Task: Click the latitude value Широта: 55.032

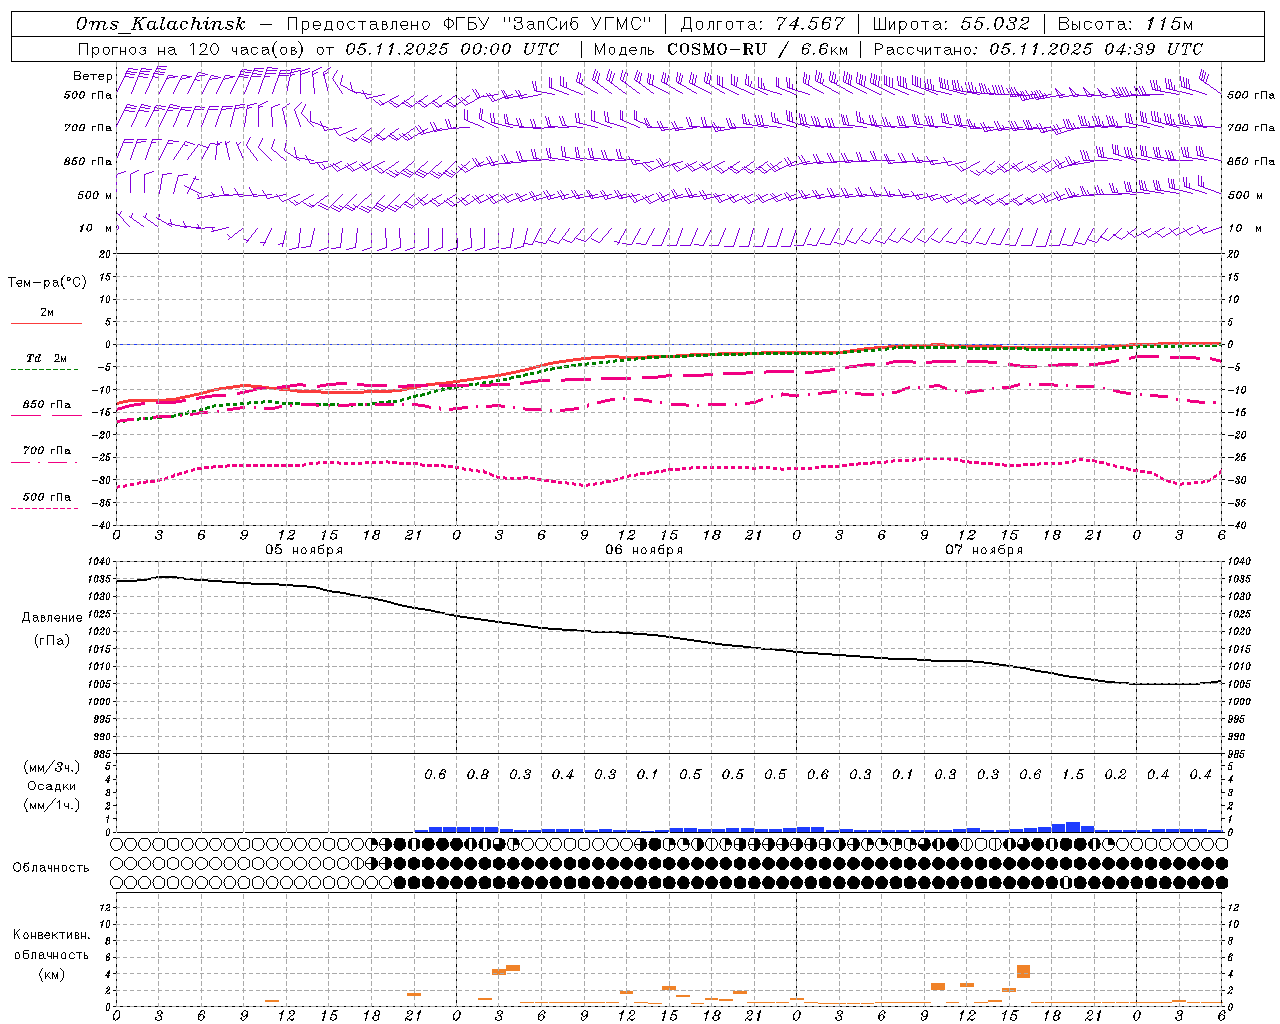Action: click(951, 24)
